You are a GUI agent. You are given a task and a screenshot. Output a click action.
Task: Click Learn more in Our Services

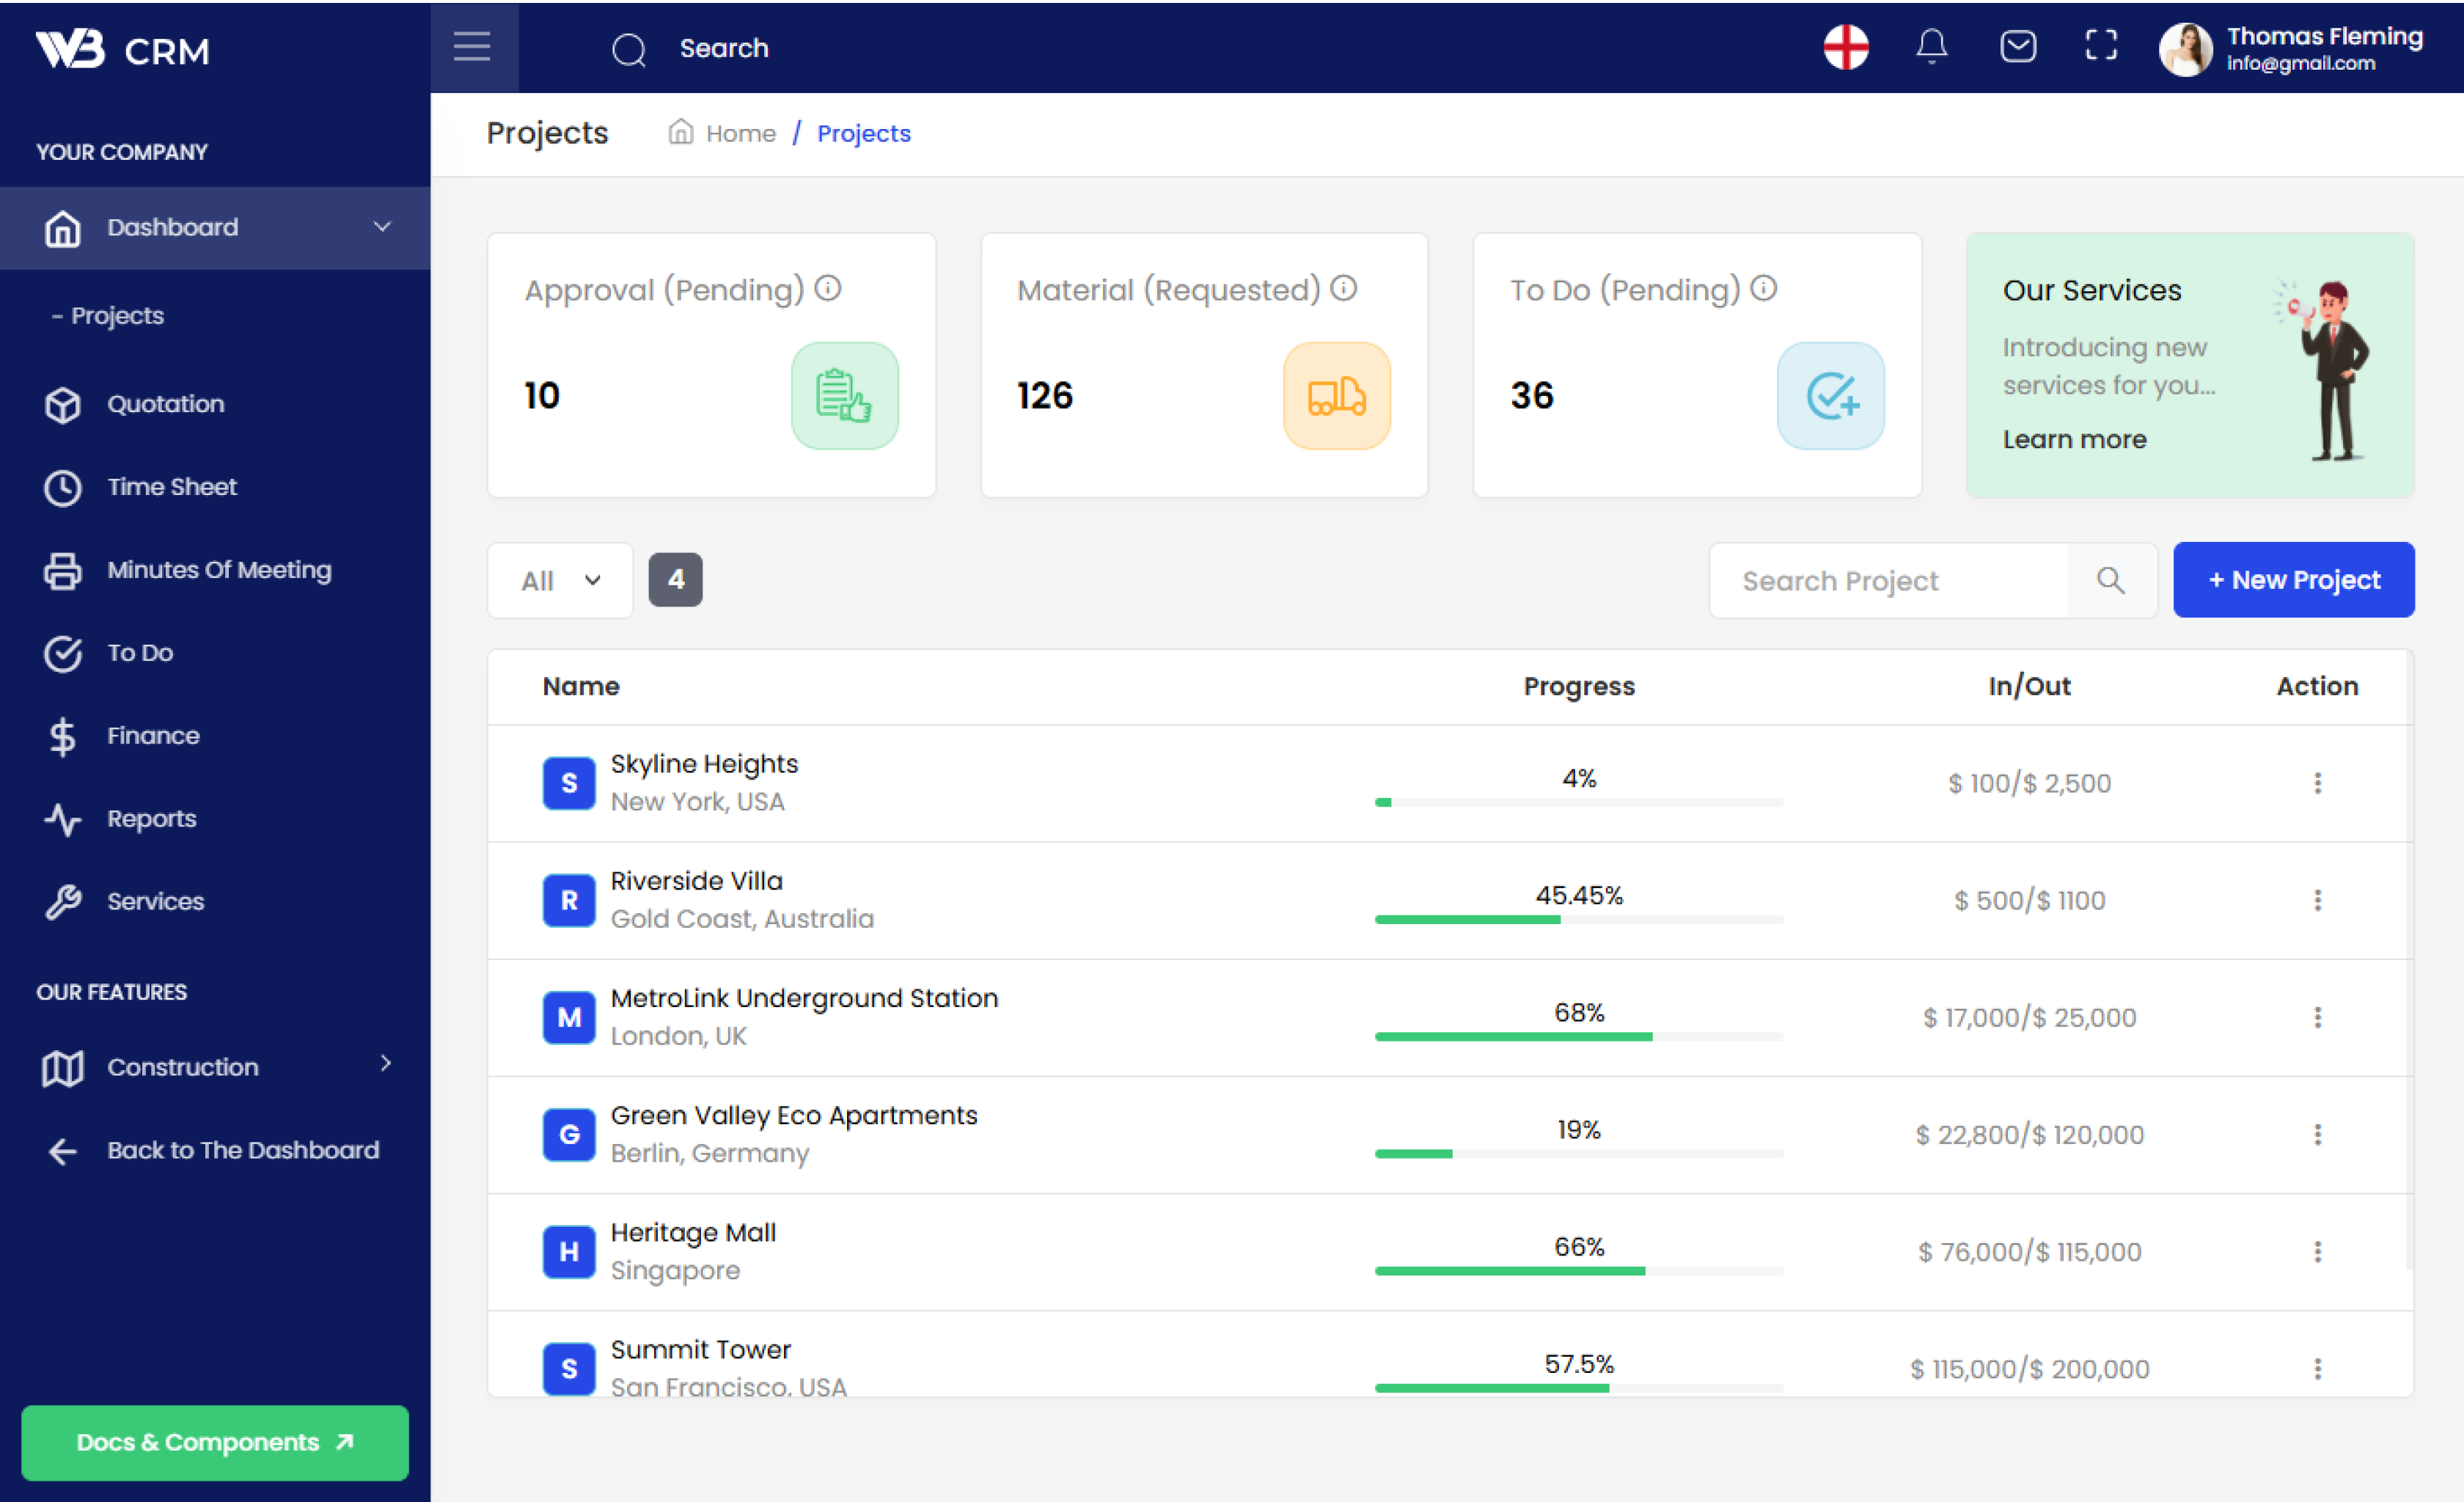click(2074, 439)
